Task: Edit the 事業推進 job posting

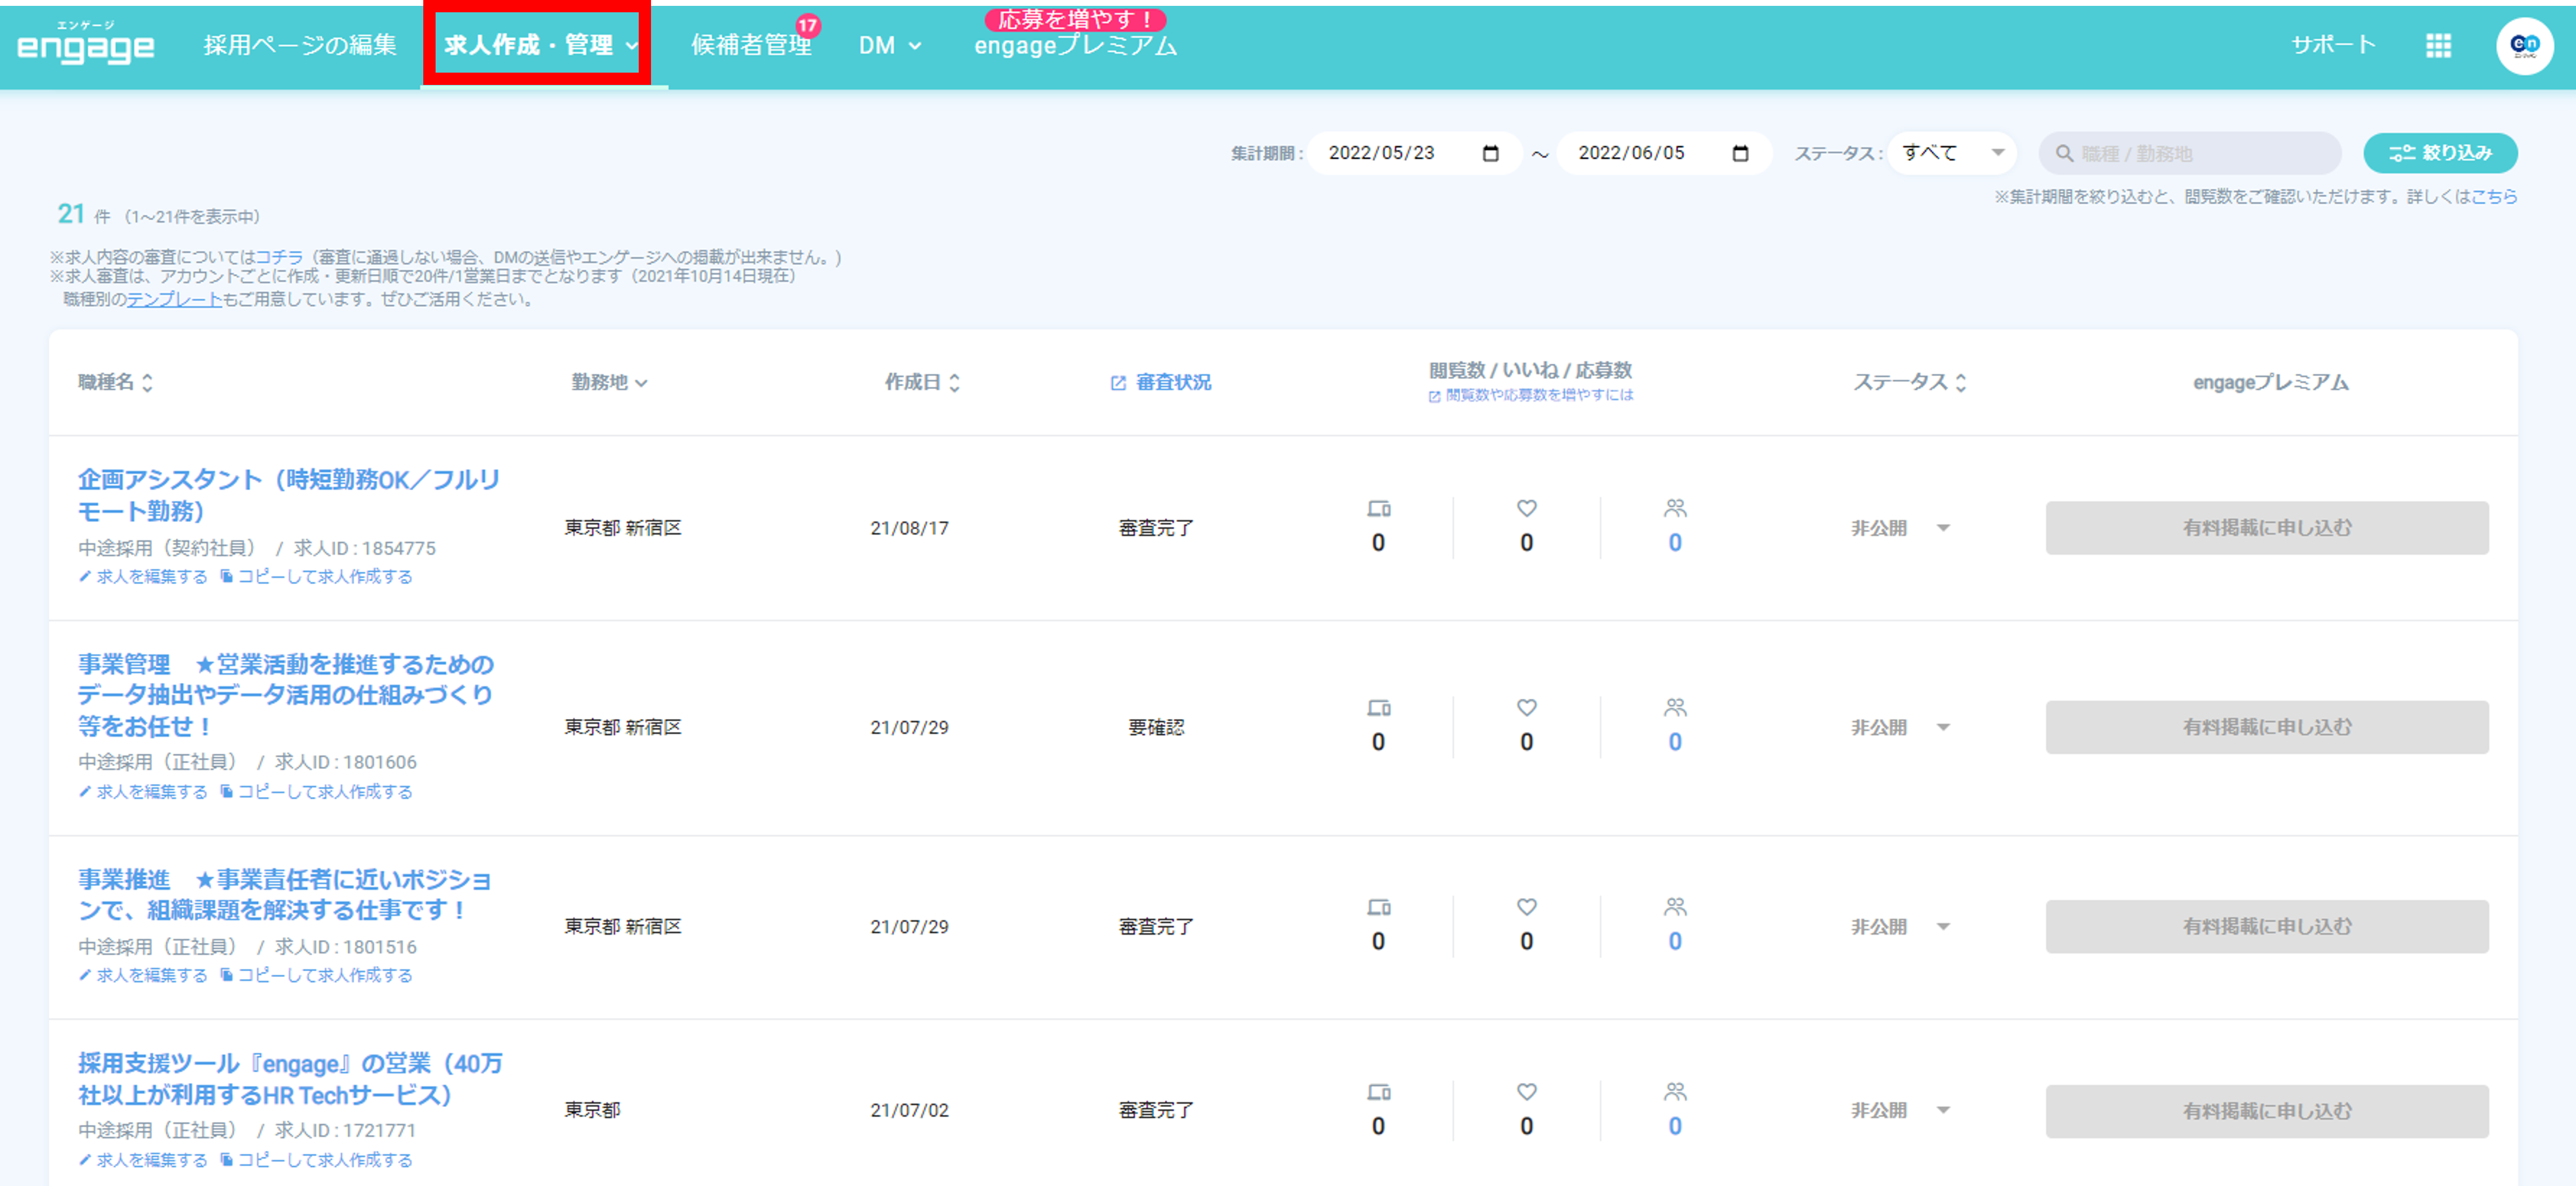Action: (x=143, y=975)
